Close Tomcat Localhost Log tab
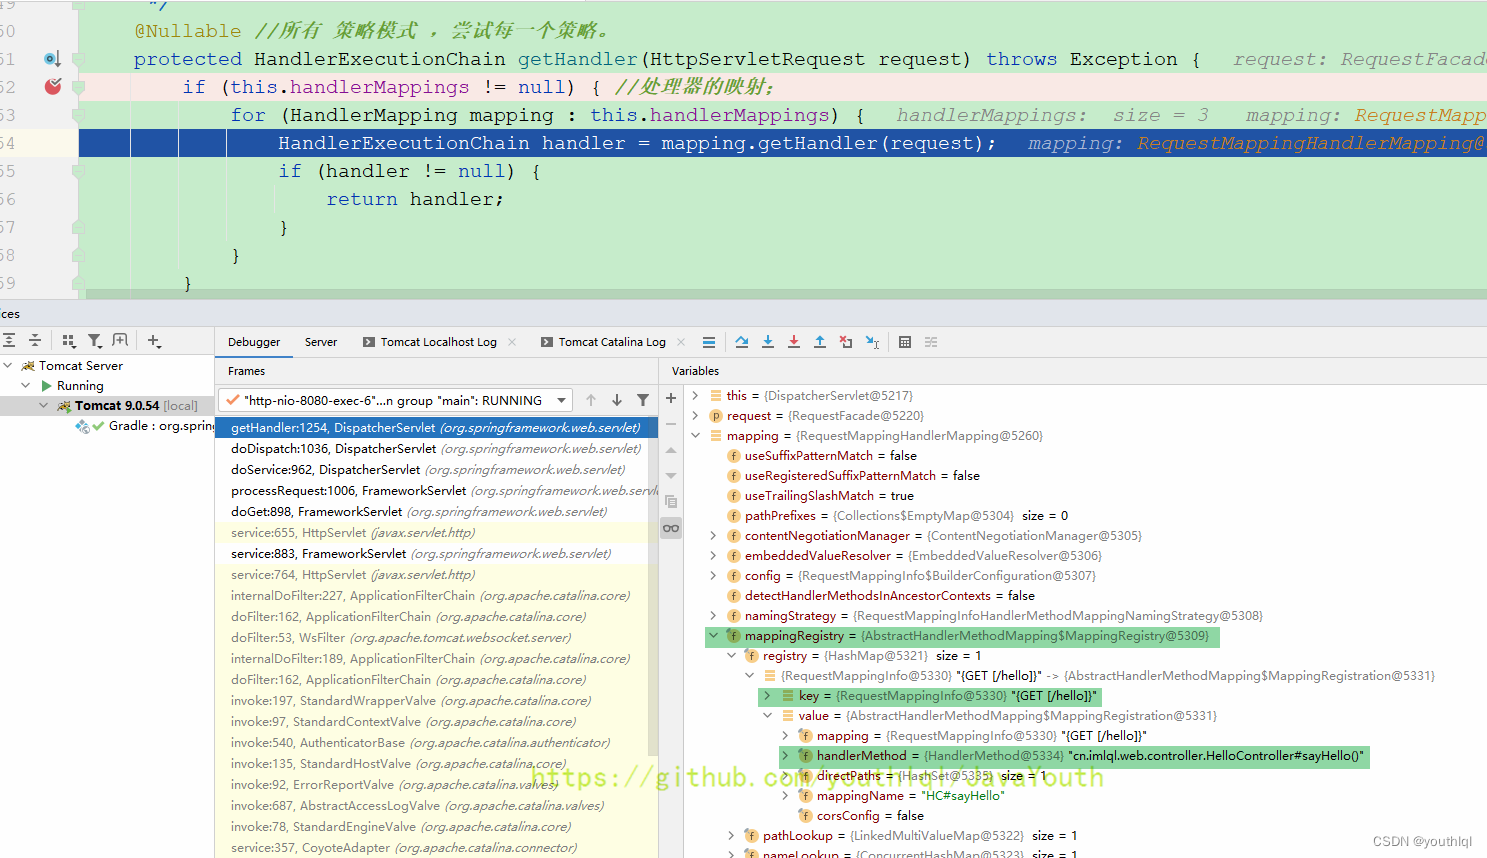Image resolution: width=1487 pixels, height=858 pixels. (512, 342)
